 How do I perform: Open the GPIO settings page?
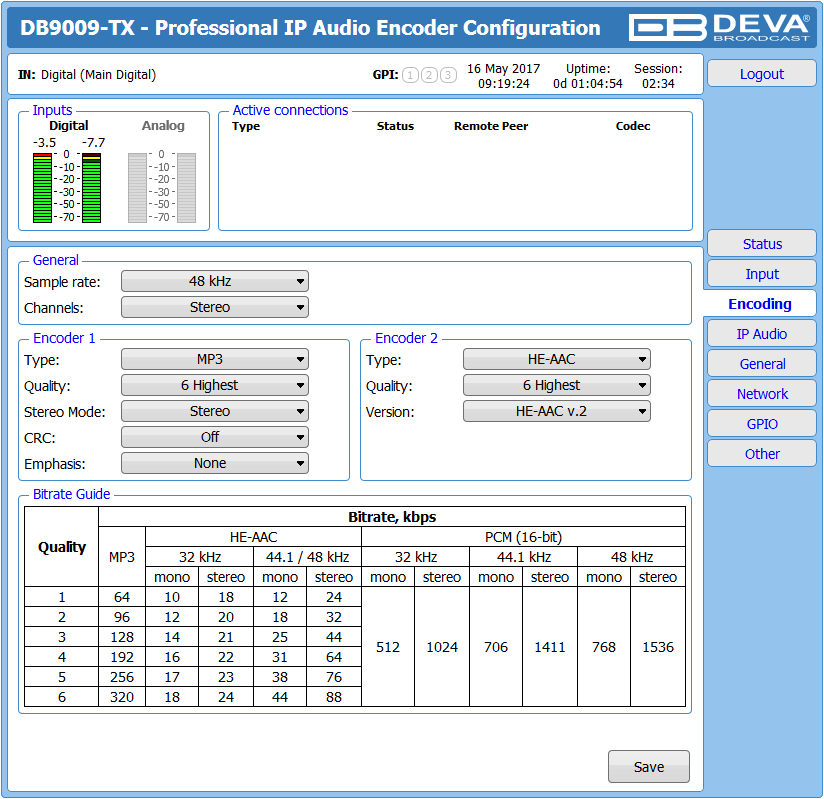coord(762,424)
